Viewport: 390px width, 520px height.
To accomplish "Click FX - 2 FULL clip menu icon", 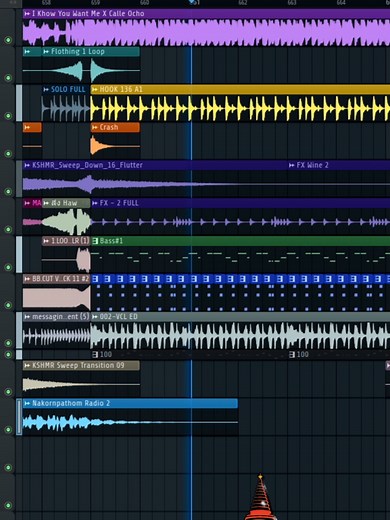I will coord(95,203).
